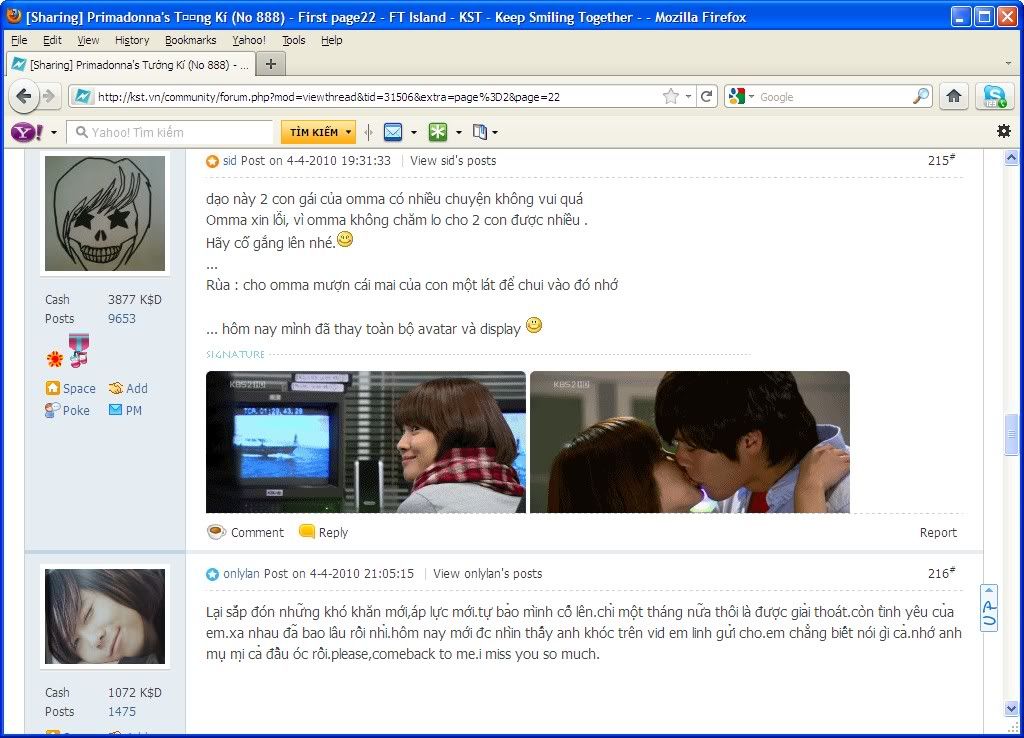
Task: Open the Tools menu
Action: tap(293, 40)
